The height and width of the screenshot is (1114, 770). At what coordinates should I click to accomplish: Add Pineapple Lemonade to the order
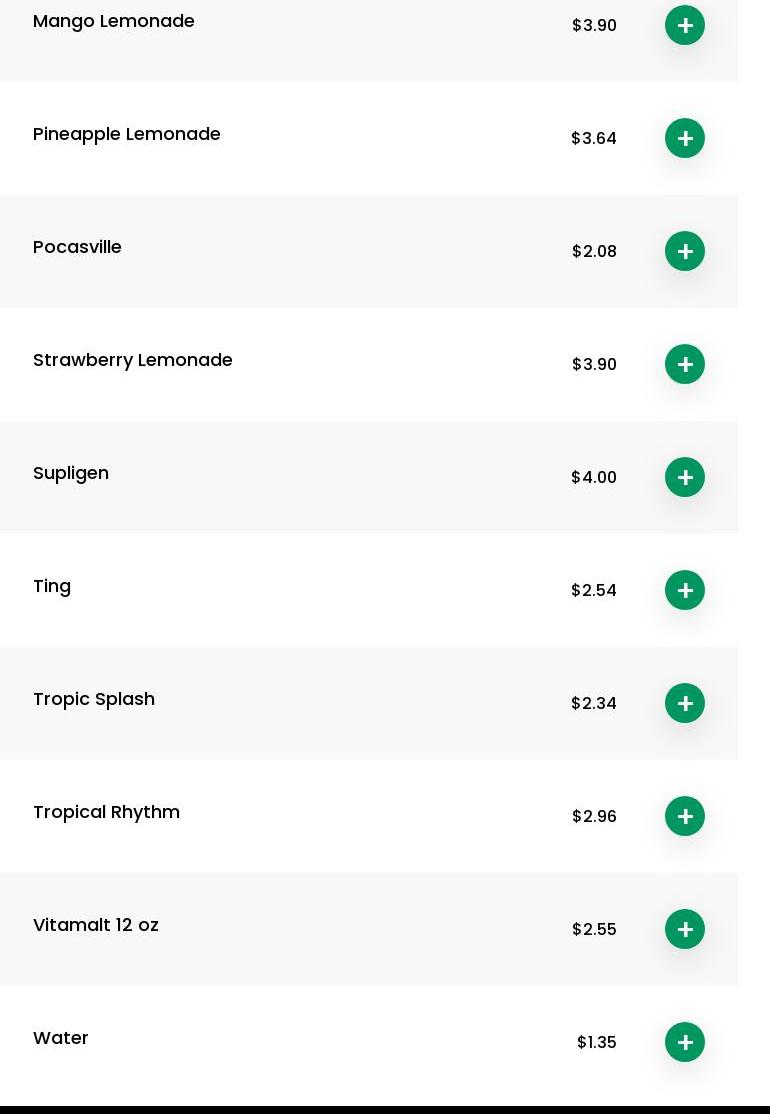point(685,138)
